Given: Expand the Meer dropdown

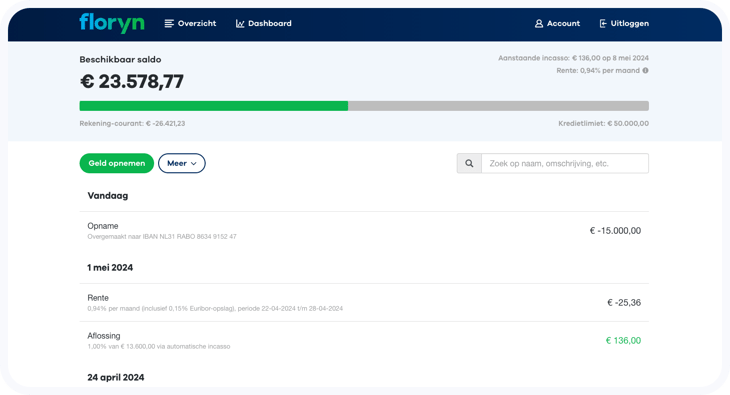Looking at the screenshot, I should click(182, 163).
